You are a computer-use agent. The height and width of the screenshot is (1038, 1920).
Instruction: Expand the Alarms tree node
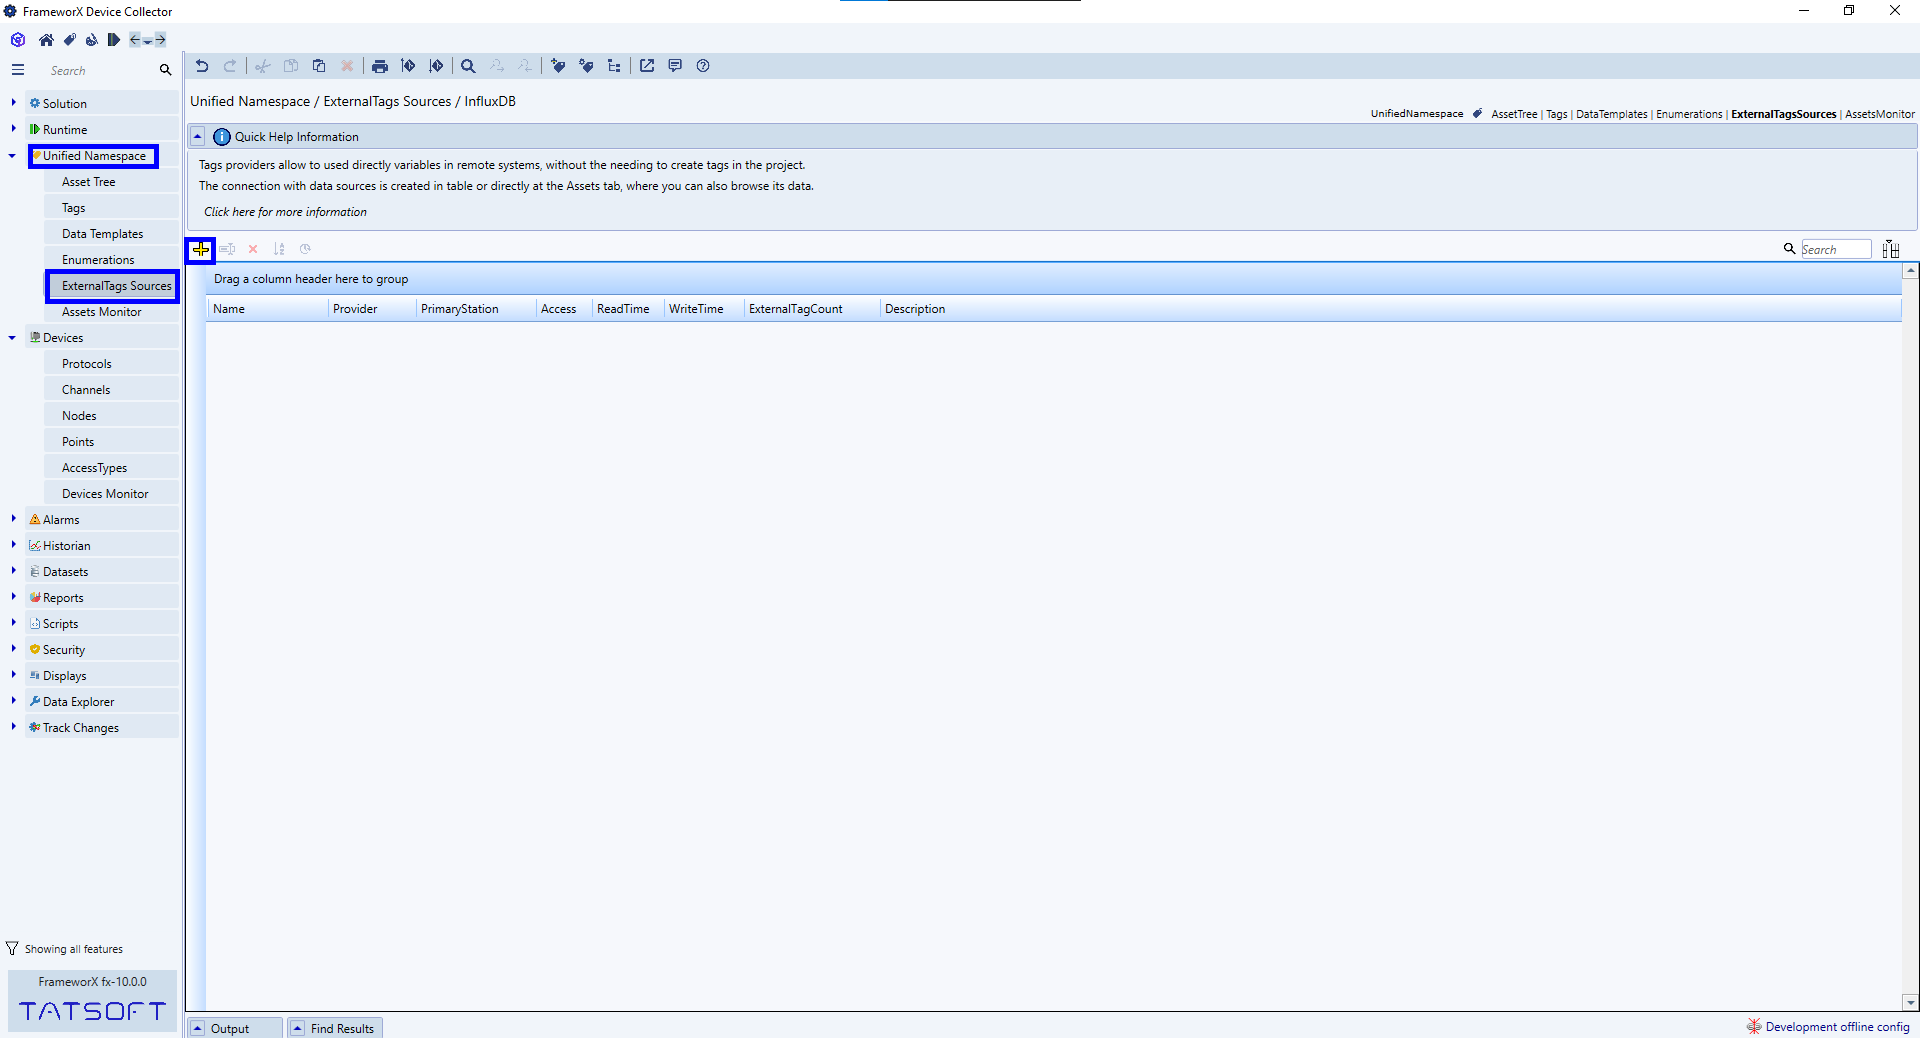13,519
